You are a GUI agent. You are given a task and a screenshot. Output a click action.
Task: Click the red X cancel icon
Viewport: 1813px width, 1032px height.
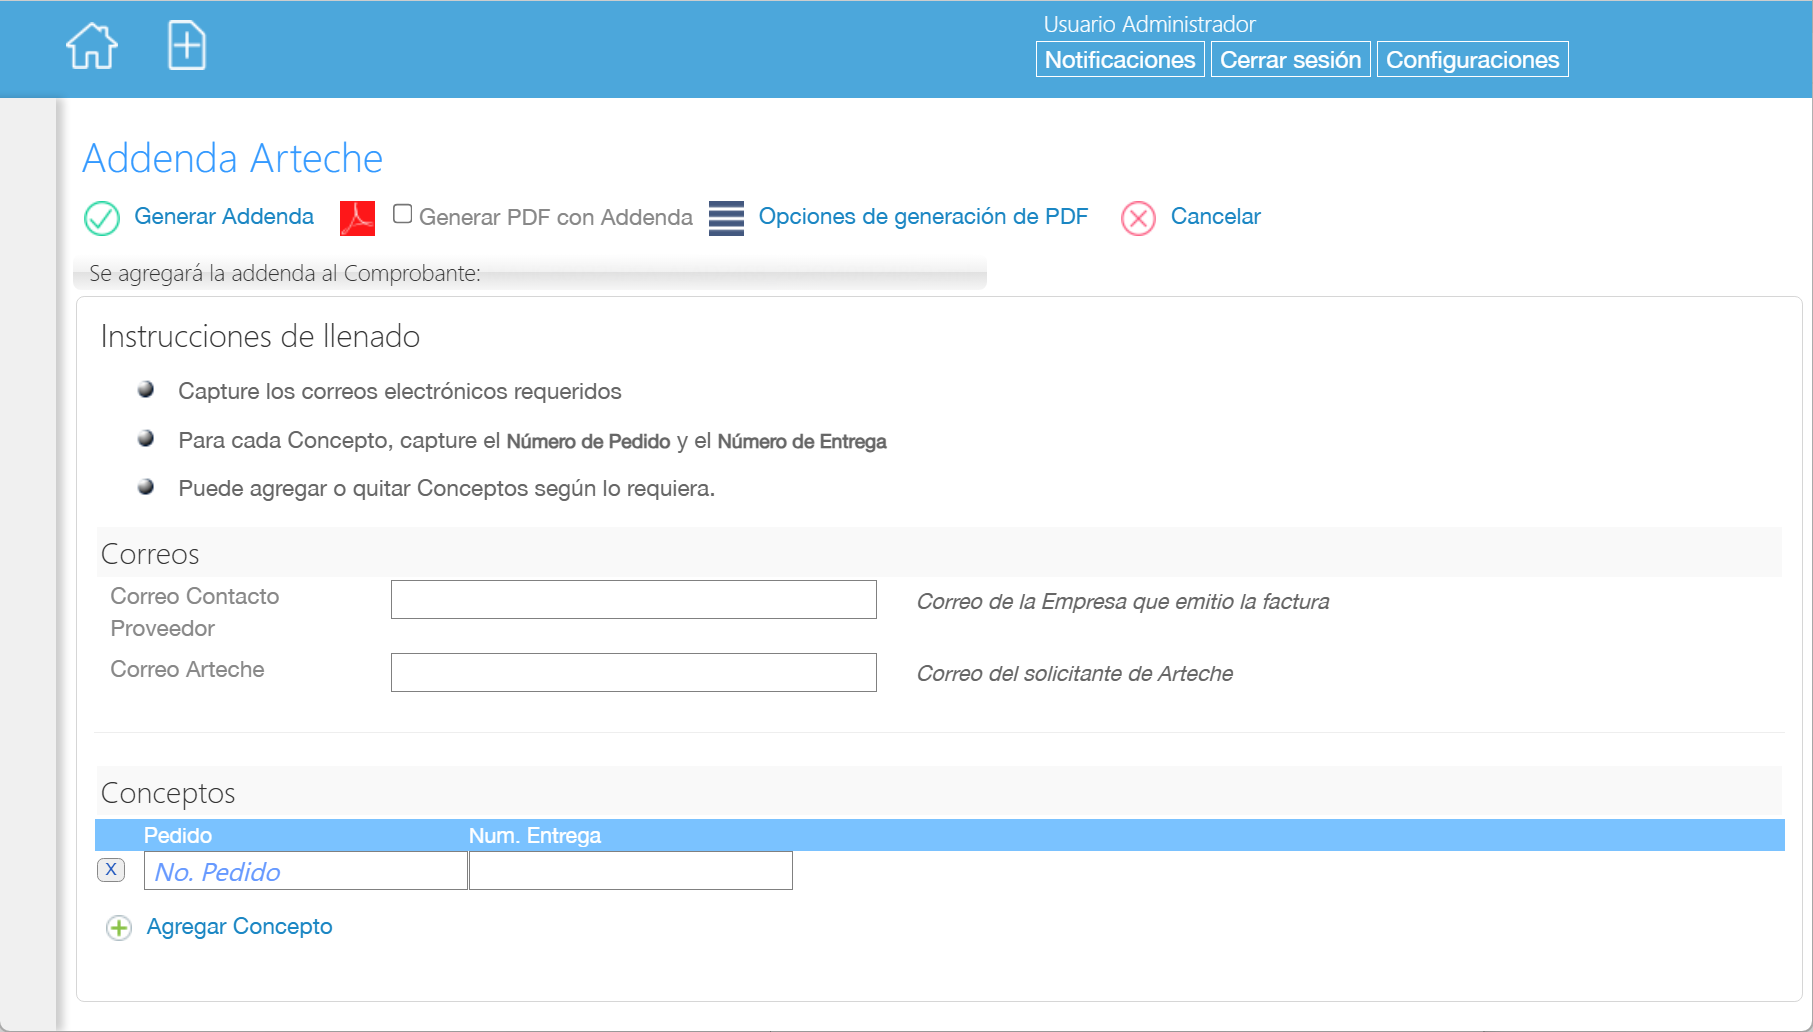pyautogui.click(x=1138, y=218)
